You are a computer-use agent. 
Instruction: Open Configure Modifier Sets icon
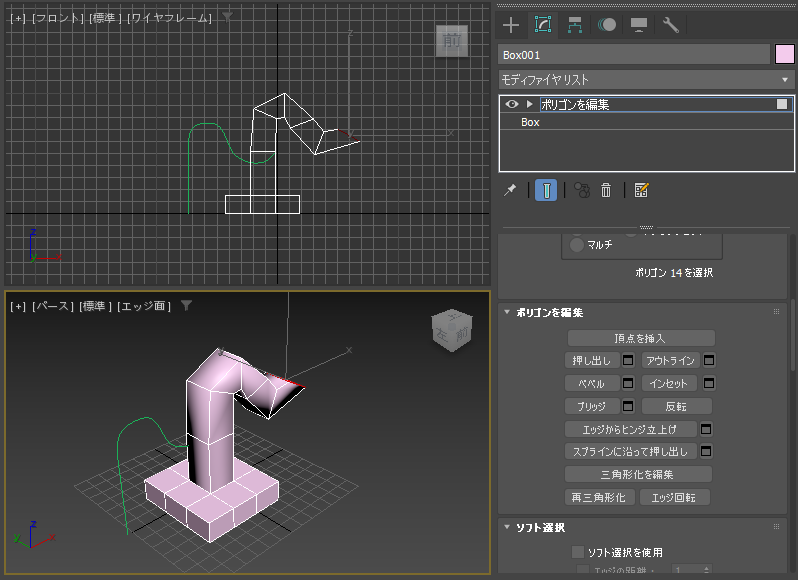click(x=641, y=190)
